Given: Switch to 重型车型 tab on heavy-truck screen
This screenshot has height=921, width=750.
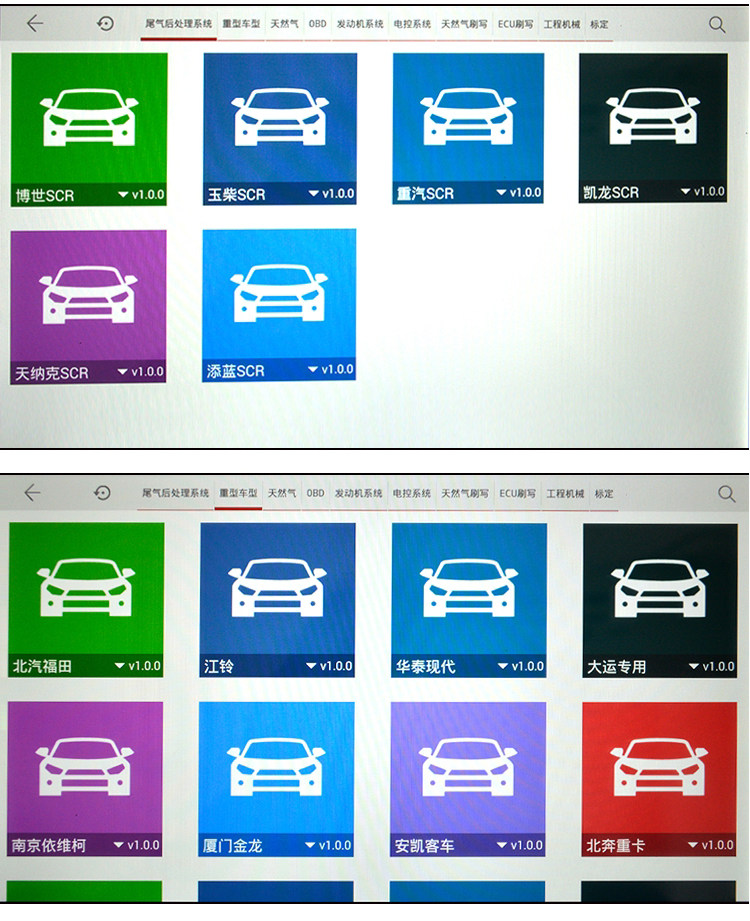Looking at the screenshot, I should click(x=238, y=493).
